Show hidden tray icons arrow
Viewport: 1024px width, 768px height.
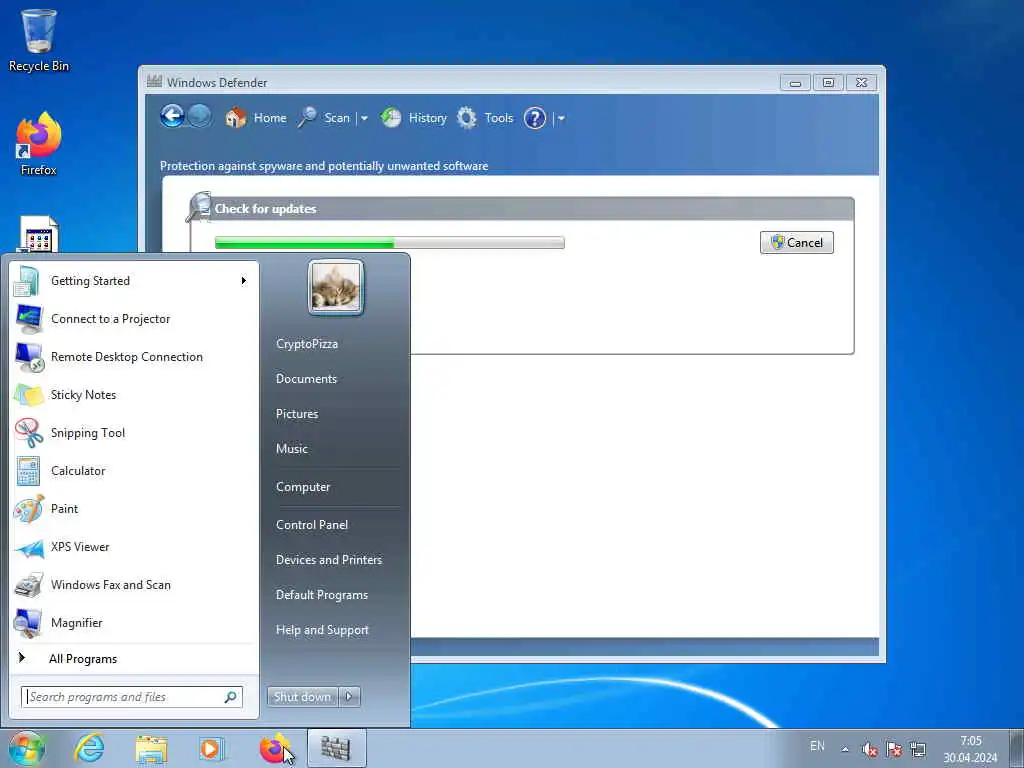click(x=845, y=749)
